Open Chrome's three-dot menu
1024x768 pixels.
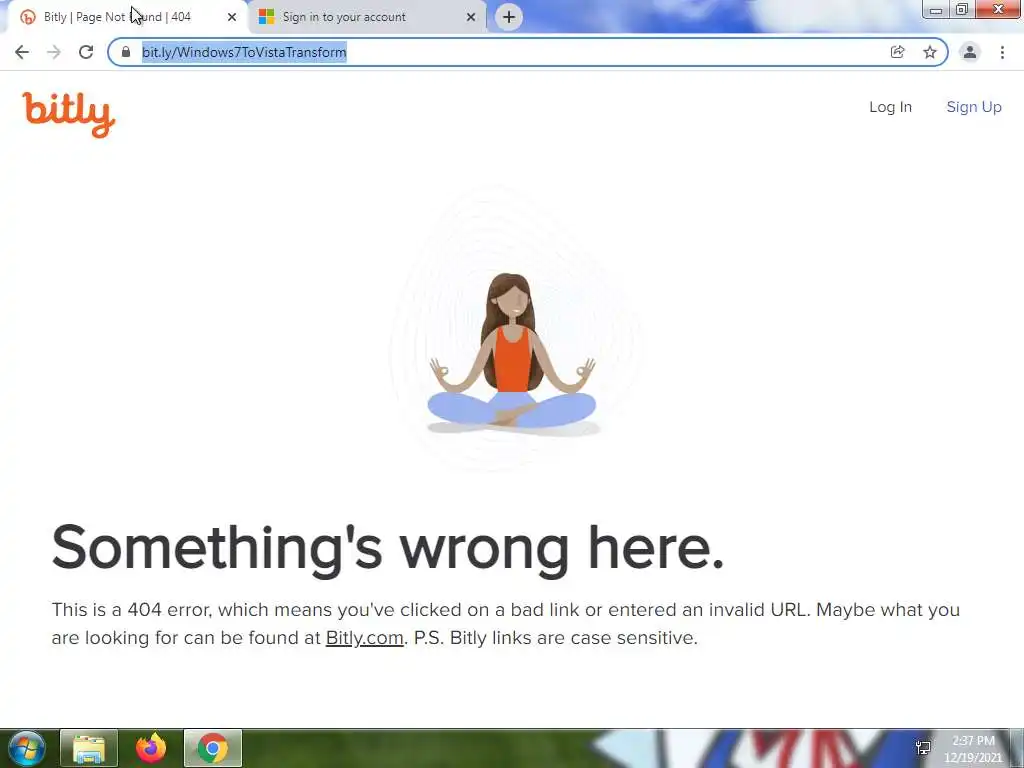[1002, 52]
